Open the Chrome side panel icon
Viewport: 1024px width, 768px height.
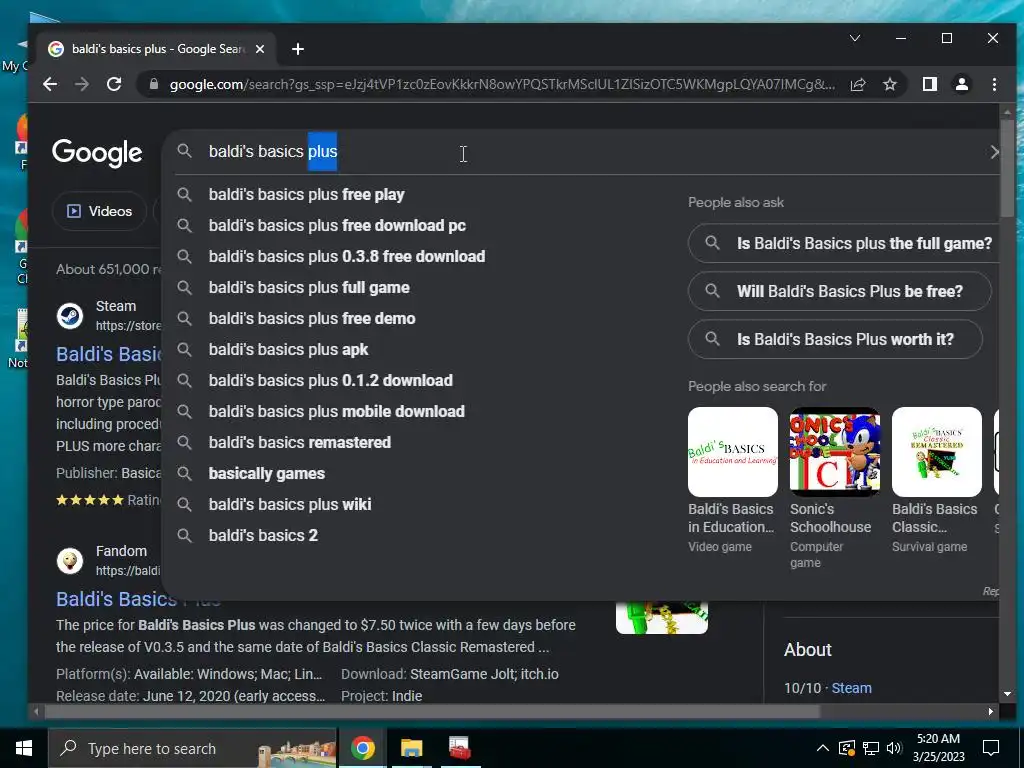coord(929,84)
